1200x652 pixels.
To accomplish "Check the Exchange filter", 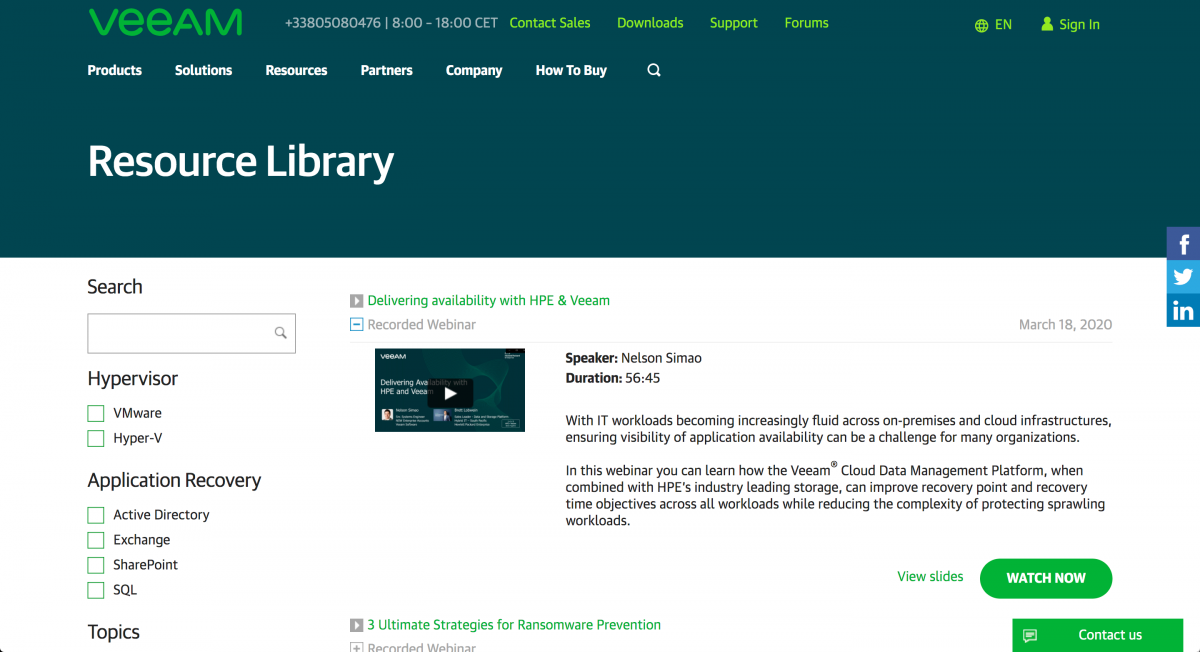I will point(96,540).
